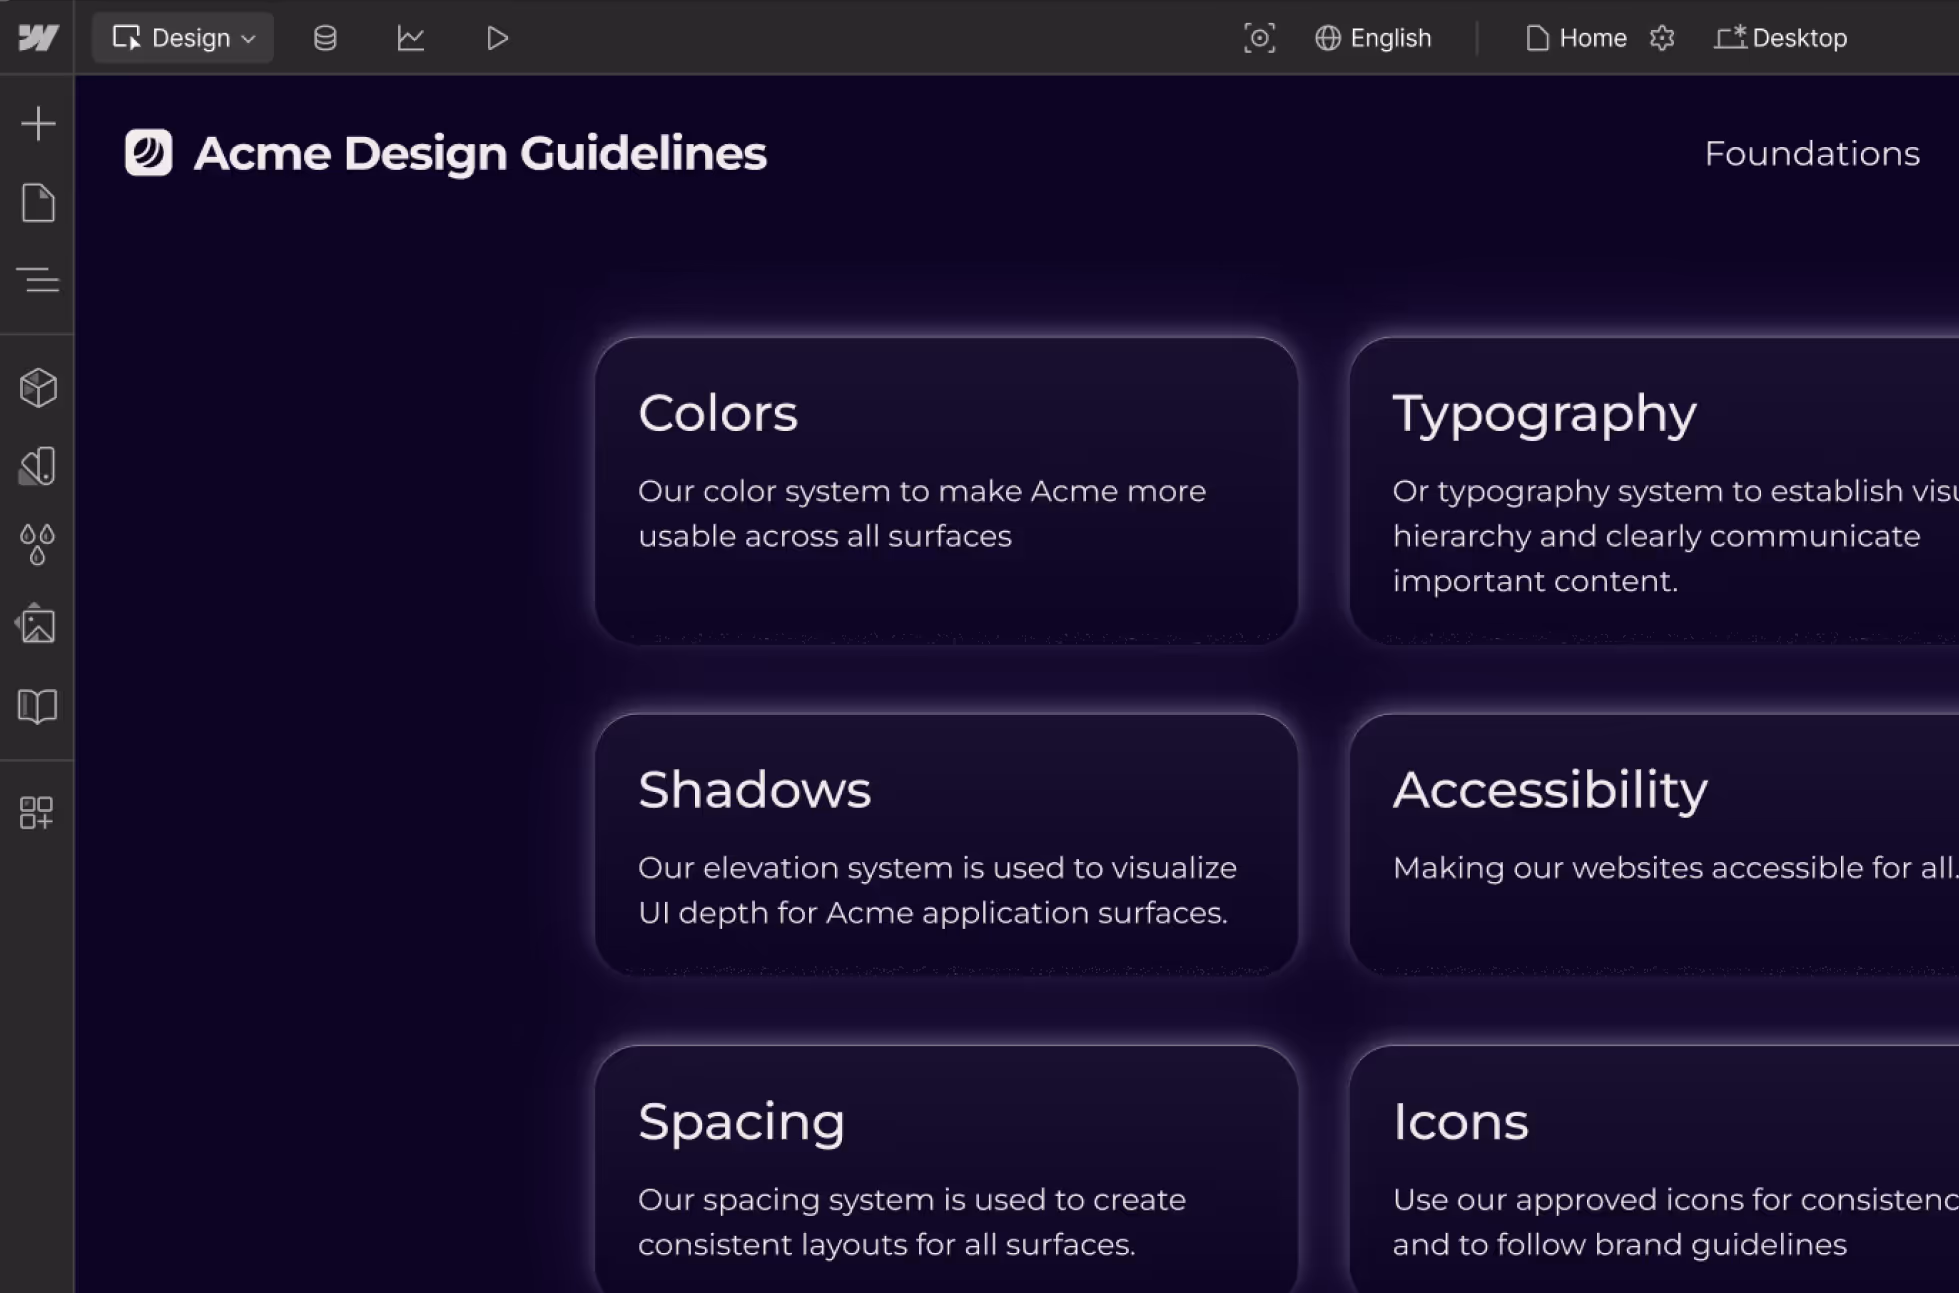Open the Insights chart icon

[411, 38]
